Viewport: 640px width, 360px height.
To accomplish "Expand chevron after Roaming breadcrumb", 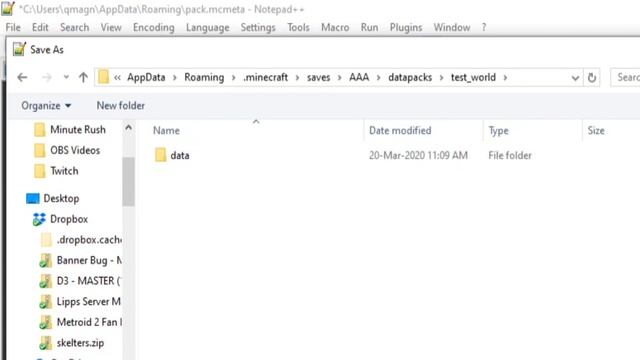I will [233, 78].
